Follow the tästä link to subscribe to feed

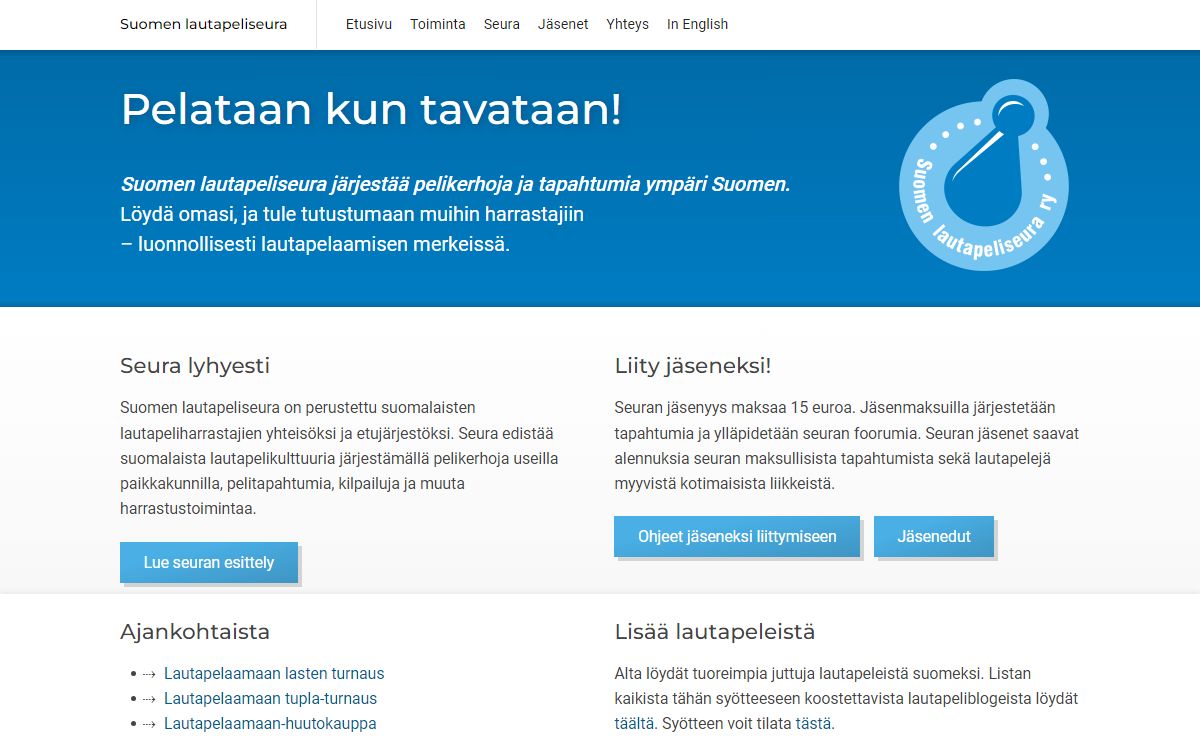[x=813, y=723]
